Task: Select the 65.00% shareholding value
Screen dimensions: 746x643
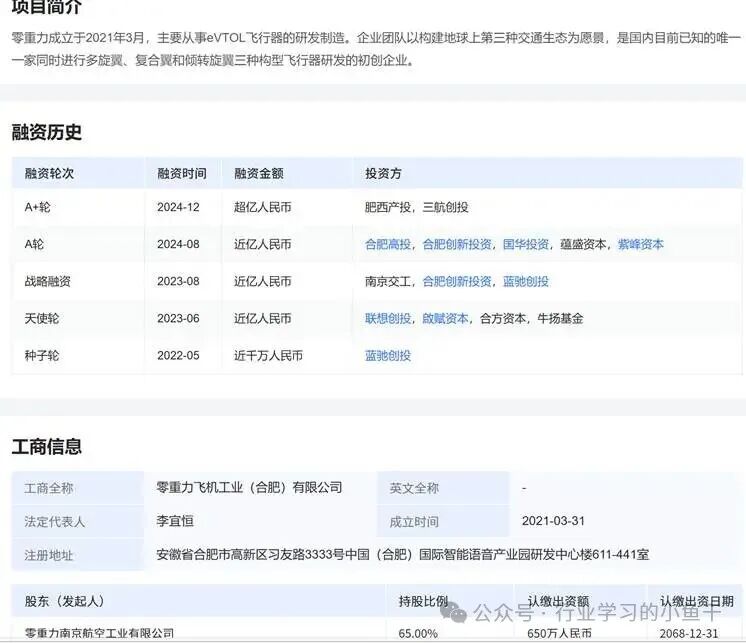Action: [x=418, y=633]
